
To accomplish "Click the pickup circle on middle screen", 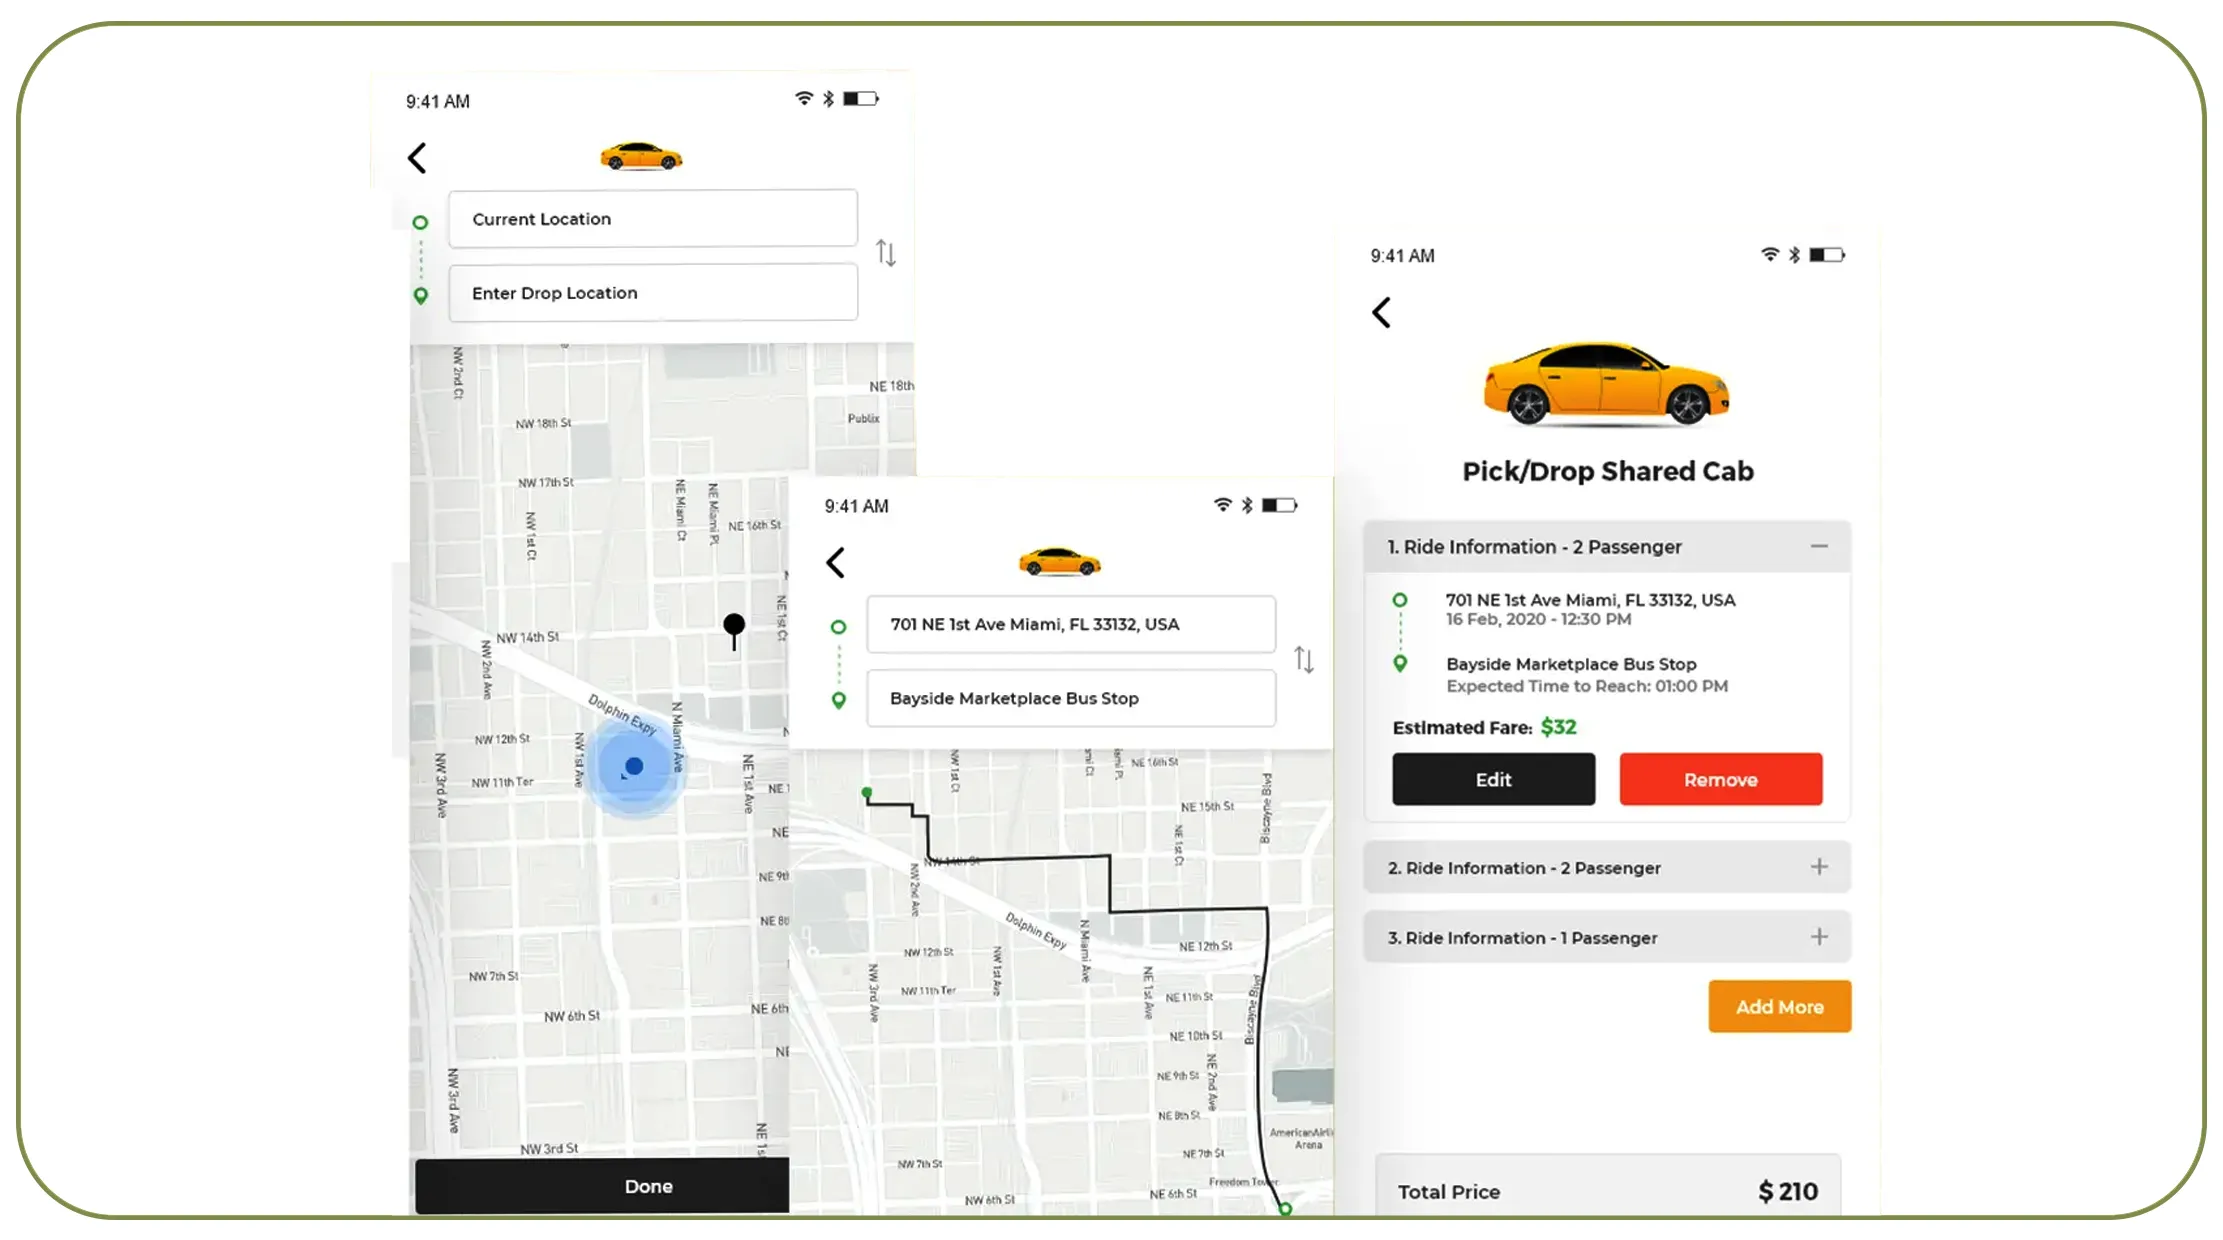I will pyautogui.click(x=838, y=627).
